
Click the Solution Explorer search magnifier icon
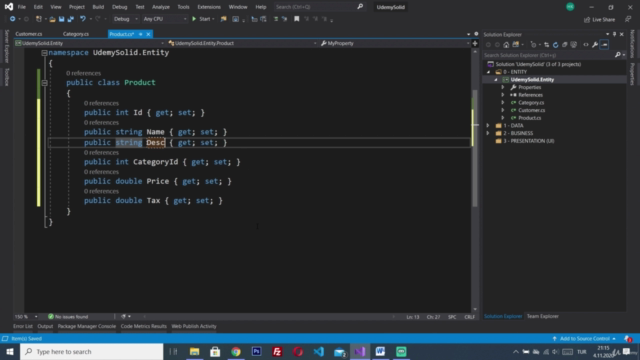point(618,55)
